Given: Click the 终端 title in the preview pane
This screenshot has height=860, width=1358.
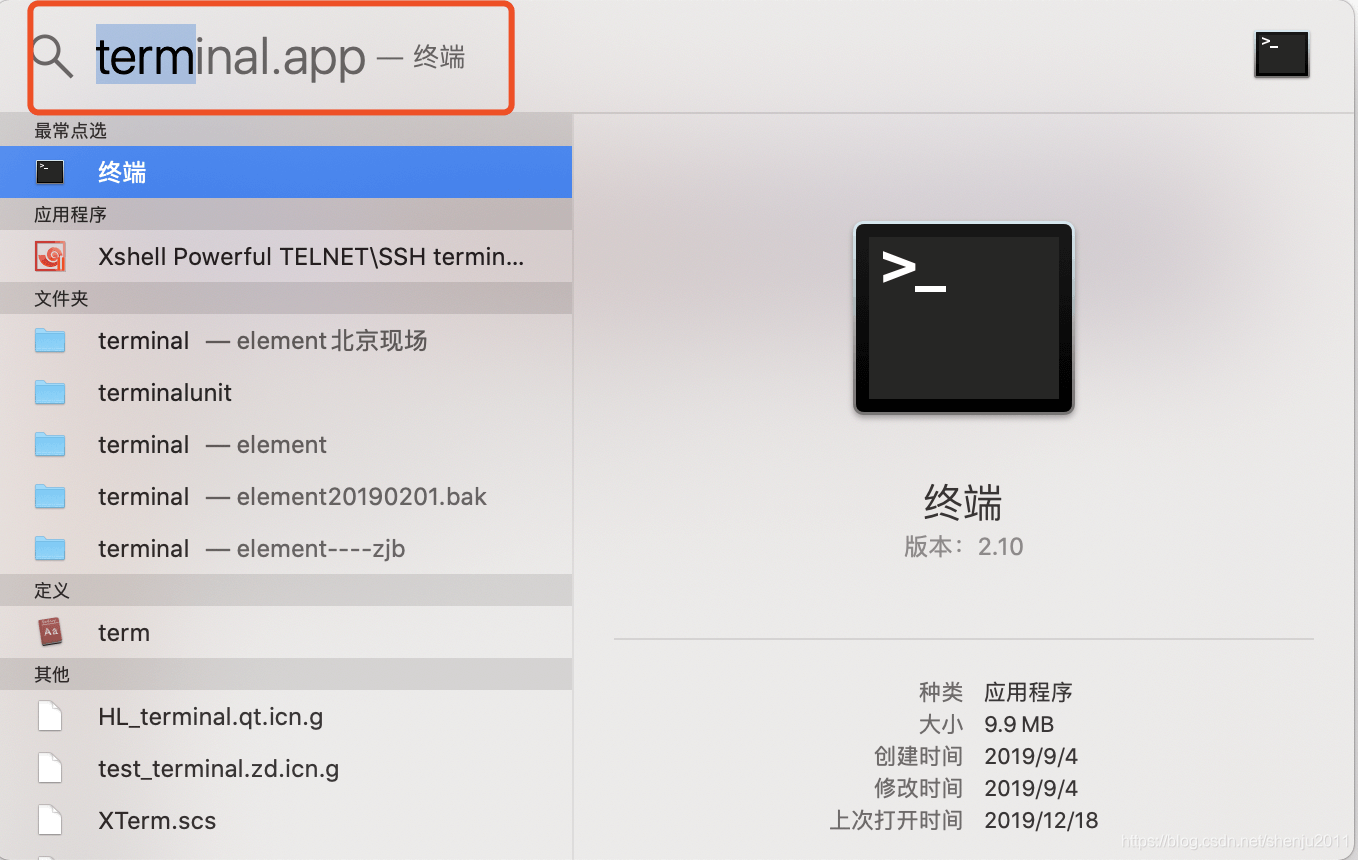Looking at the screenshot, I should pyautogui.click(x=962, y=503).
